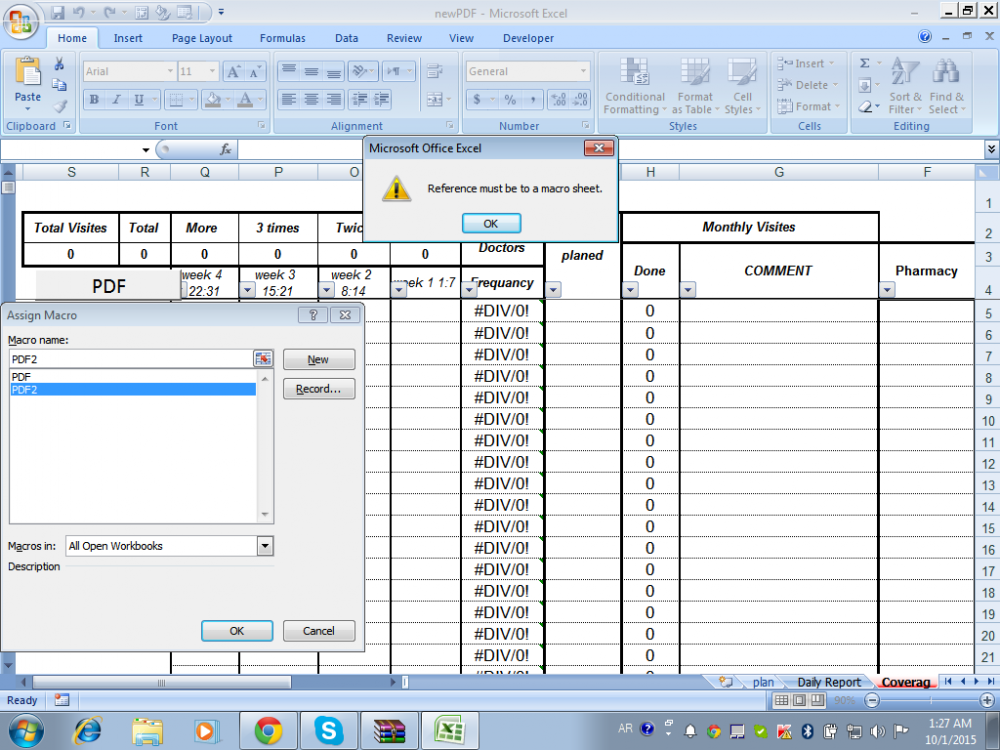Click the Page Layout view icon
The height and width of the screenshot is (750, 1000).
click(800, 700)
